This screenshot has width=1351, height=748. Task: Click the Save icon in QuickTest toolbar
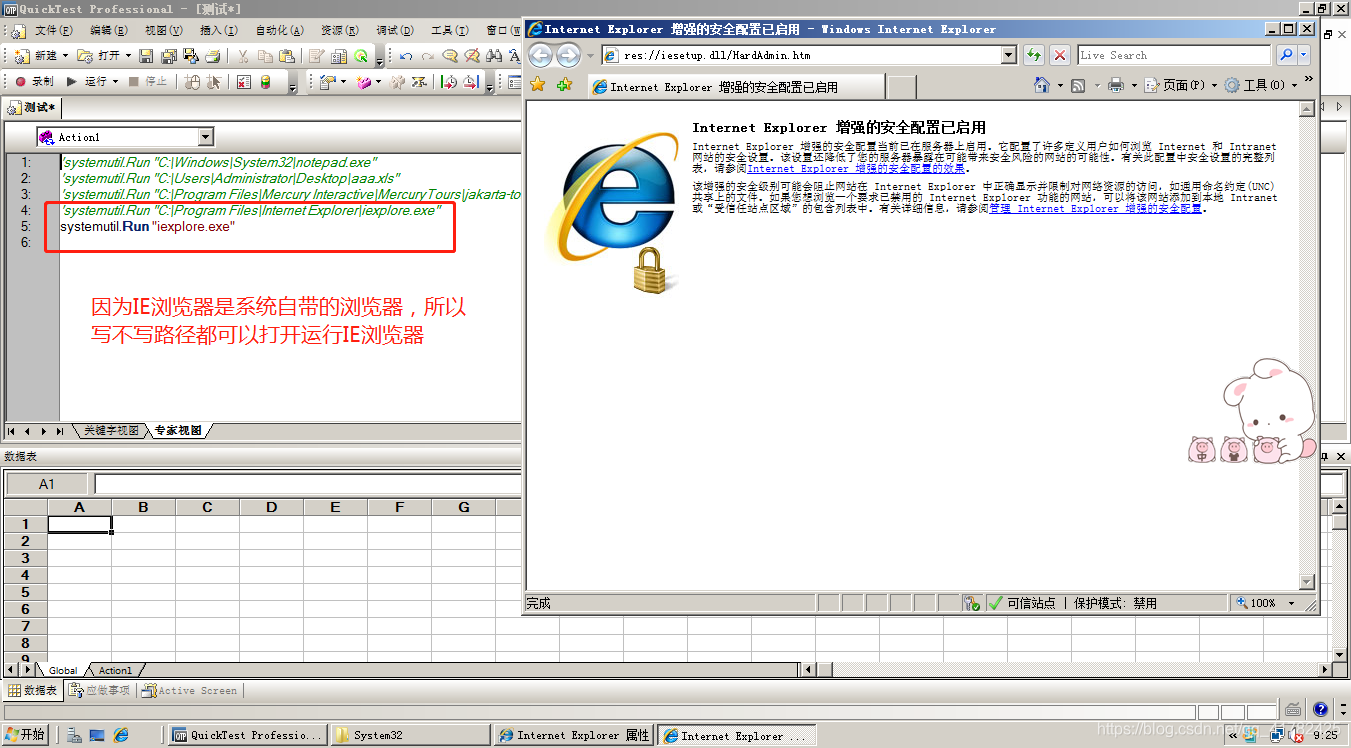coord(146,56)
